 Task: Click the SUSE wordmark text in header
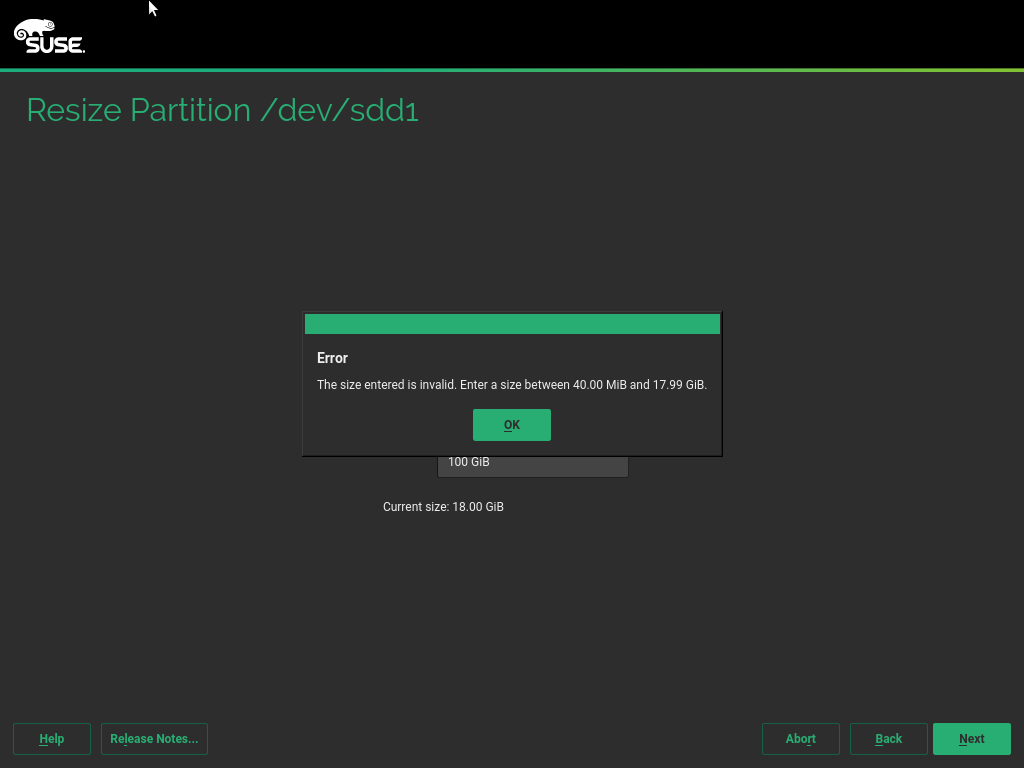pos(55,45)
